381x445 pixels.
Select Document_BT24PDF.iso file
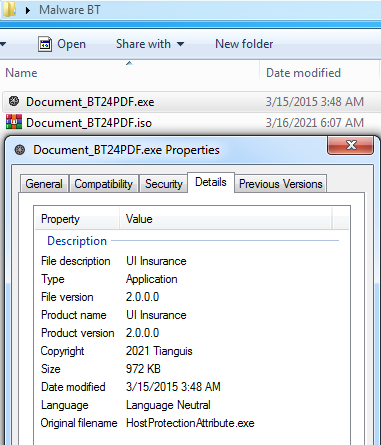point(89,123)
